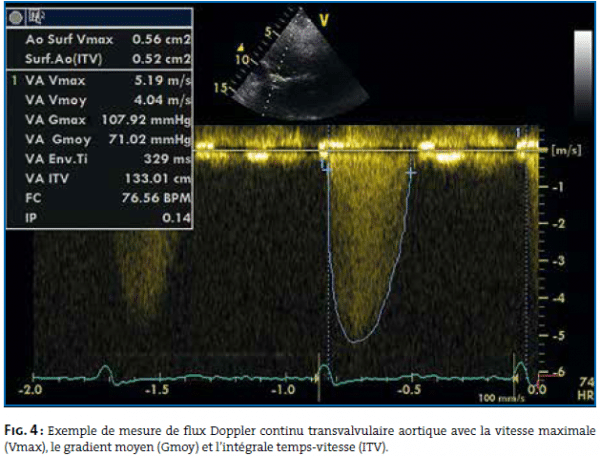The width and height of the screenshot is (600, 456).
Task: Select the FC 76.56 BPM row
Action: pyautogui.click(x=101, y=199)
